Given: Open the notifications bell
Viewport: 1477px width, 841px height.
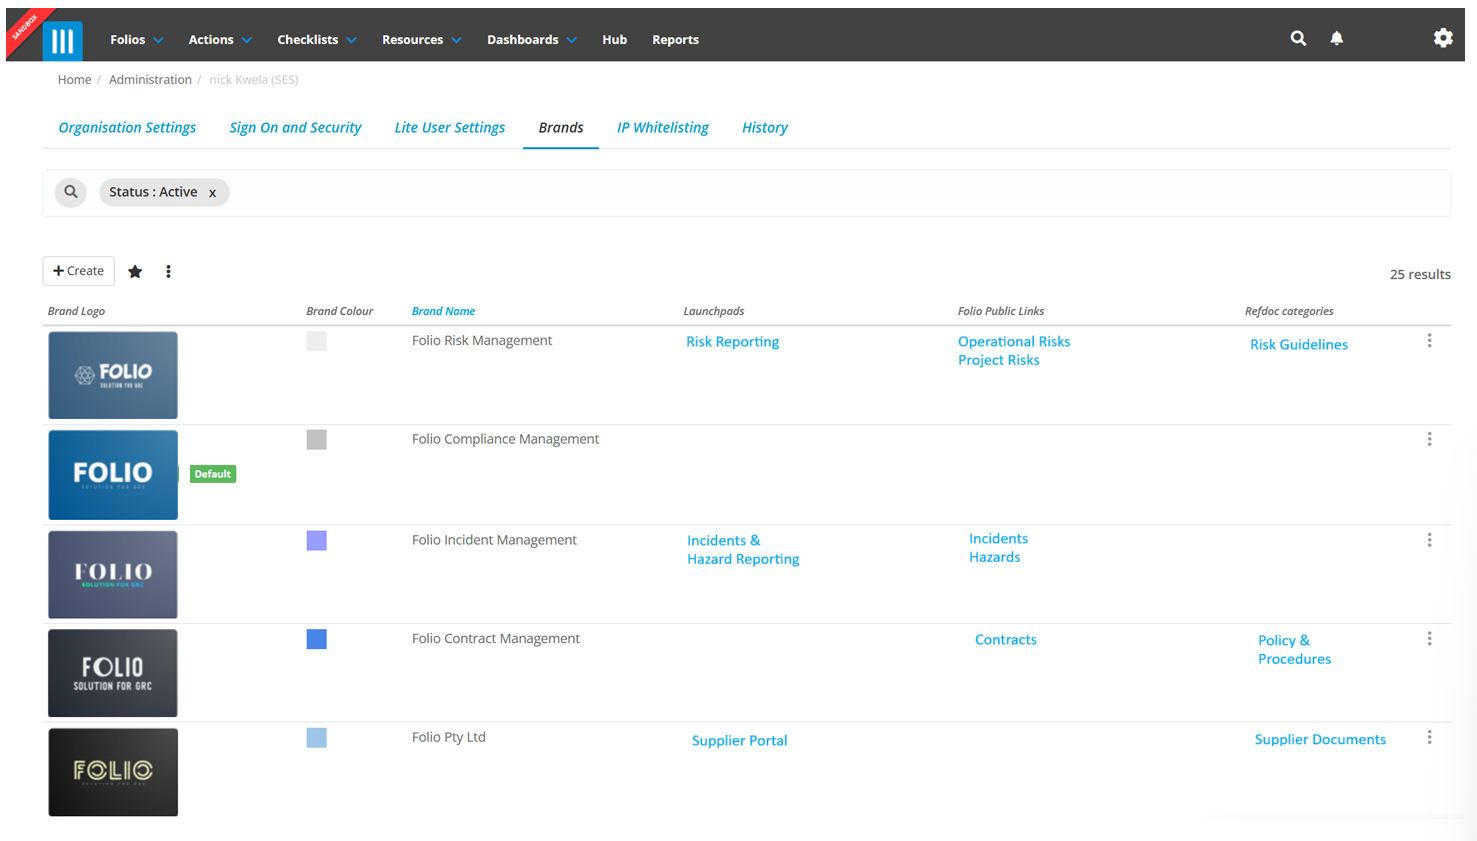Looking at the screenshot, I should [x=1336, y=39].
